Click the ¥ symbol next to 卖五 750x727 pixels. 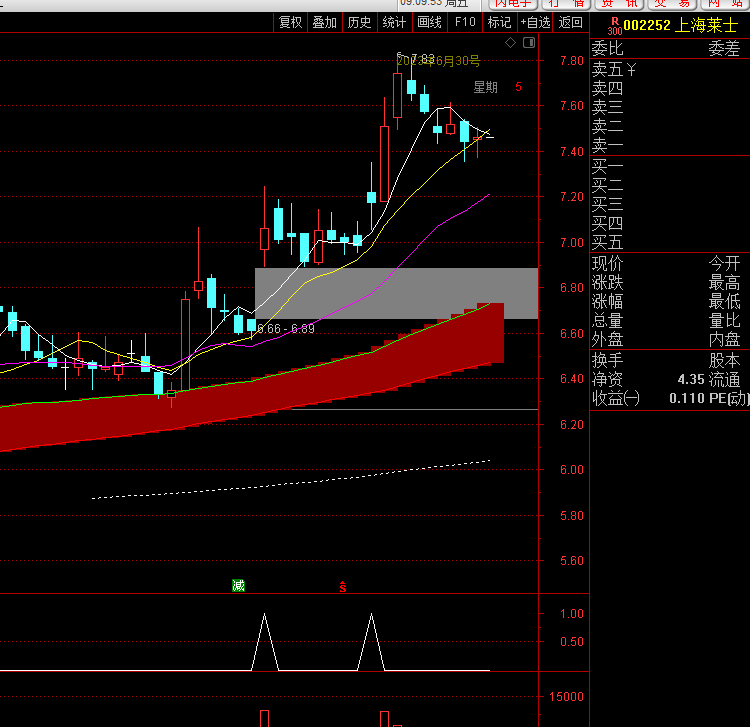click(x=631, y=70)
